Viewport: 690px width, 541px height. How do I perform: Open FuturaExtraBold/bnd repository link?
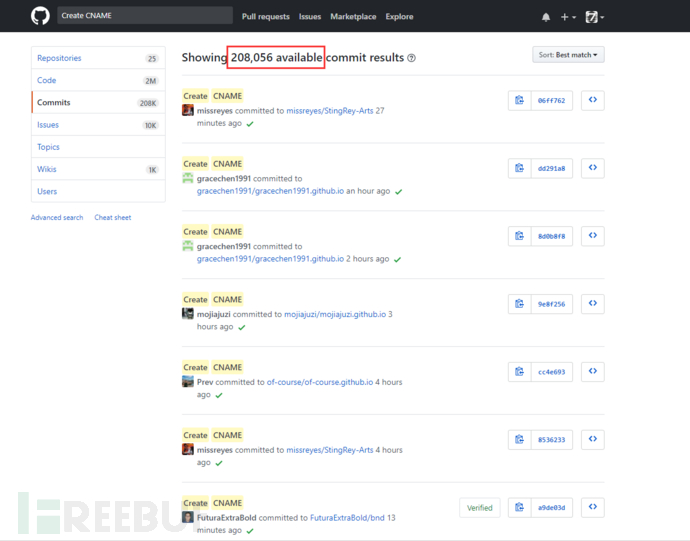(x=347, y=518)
